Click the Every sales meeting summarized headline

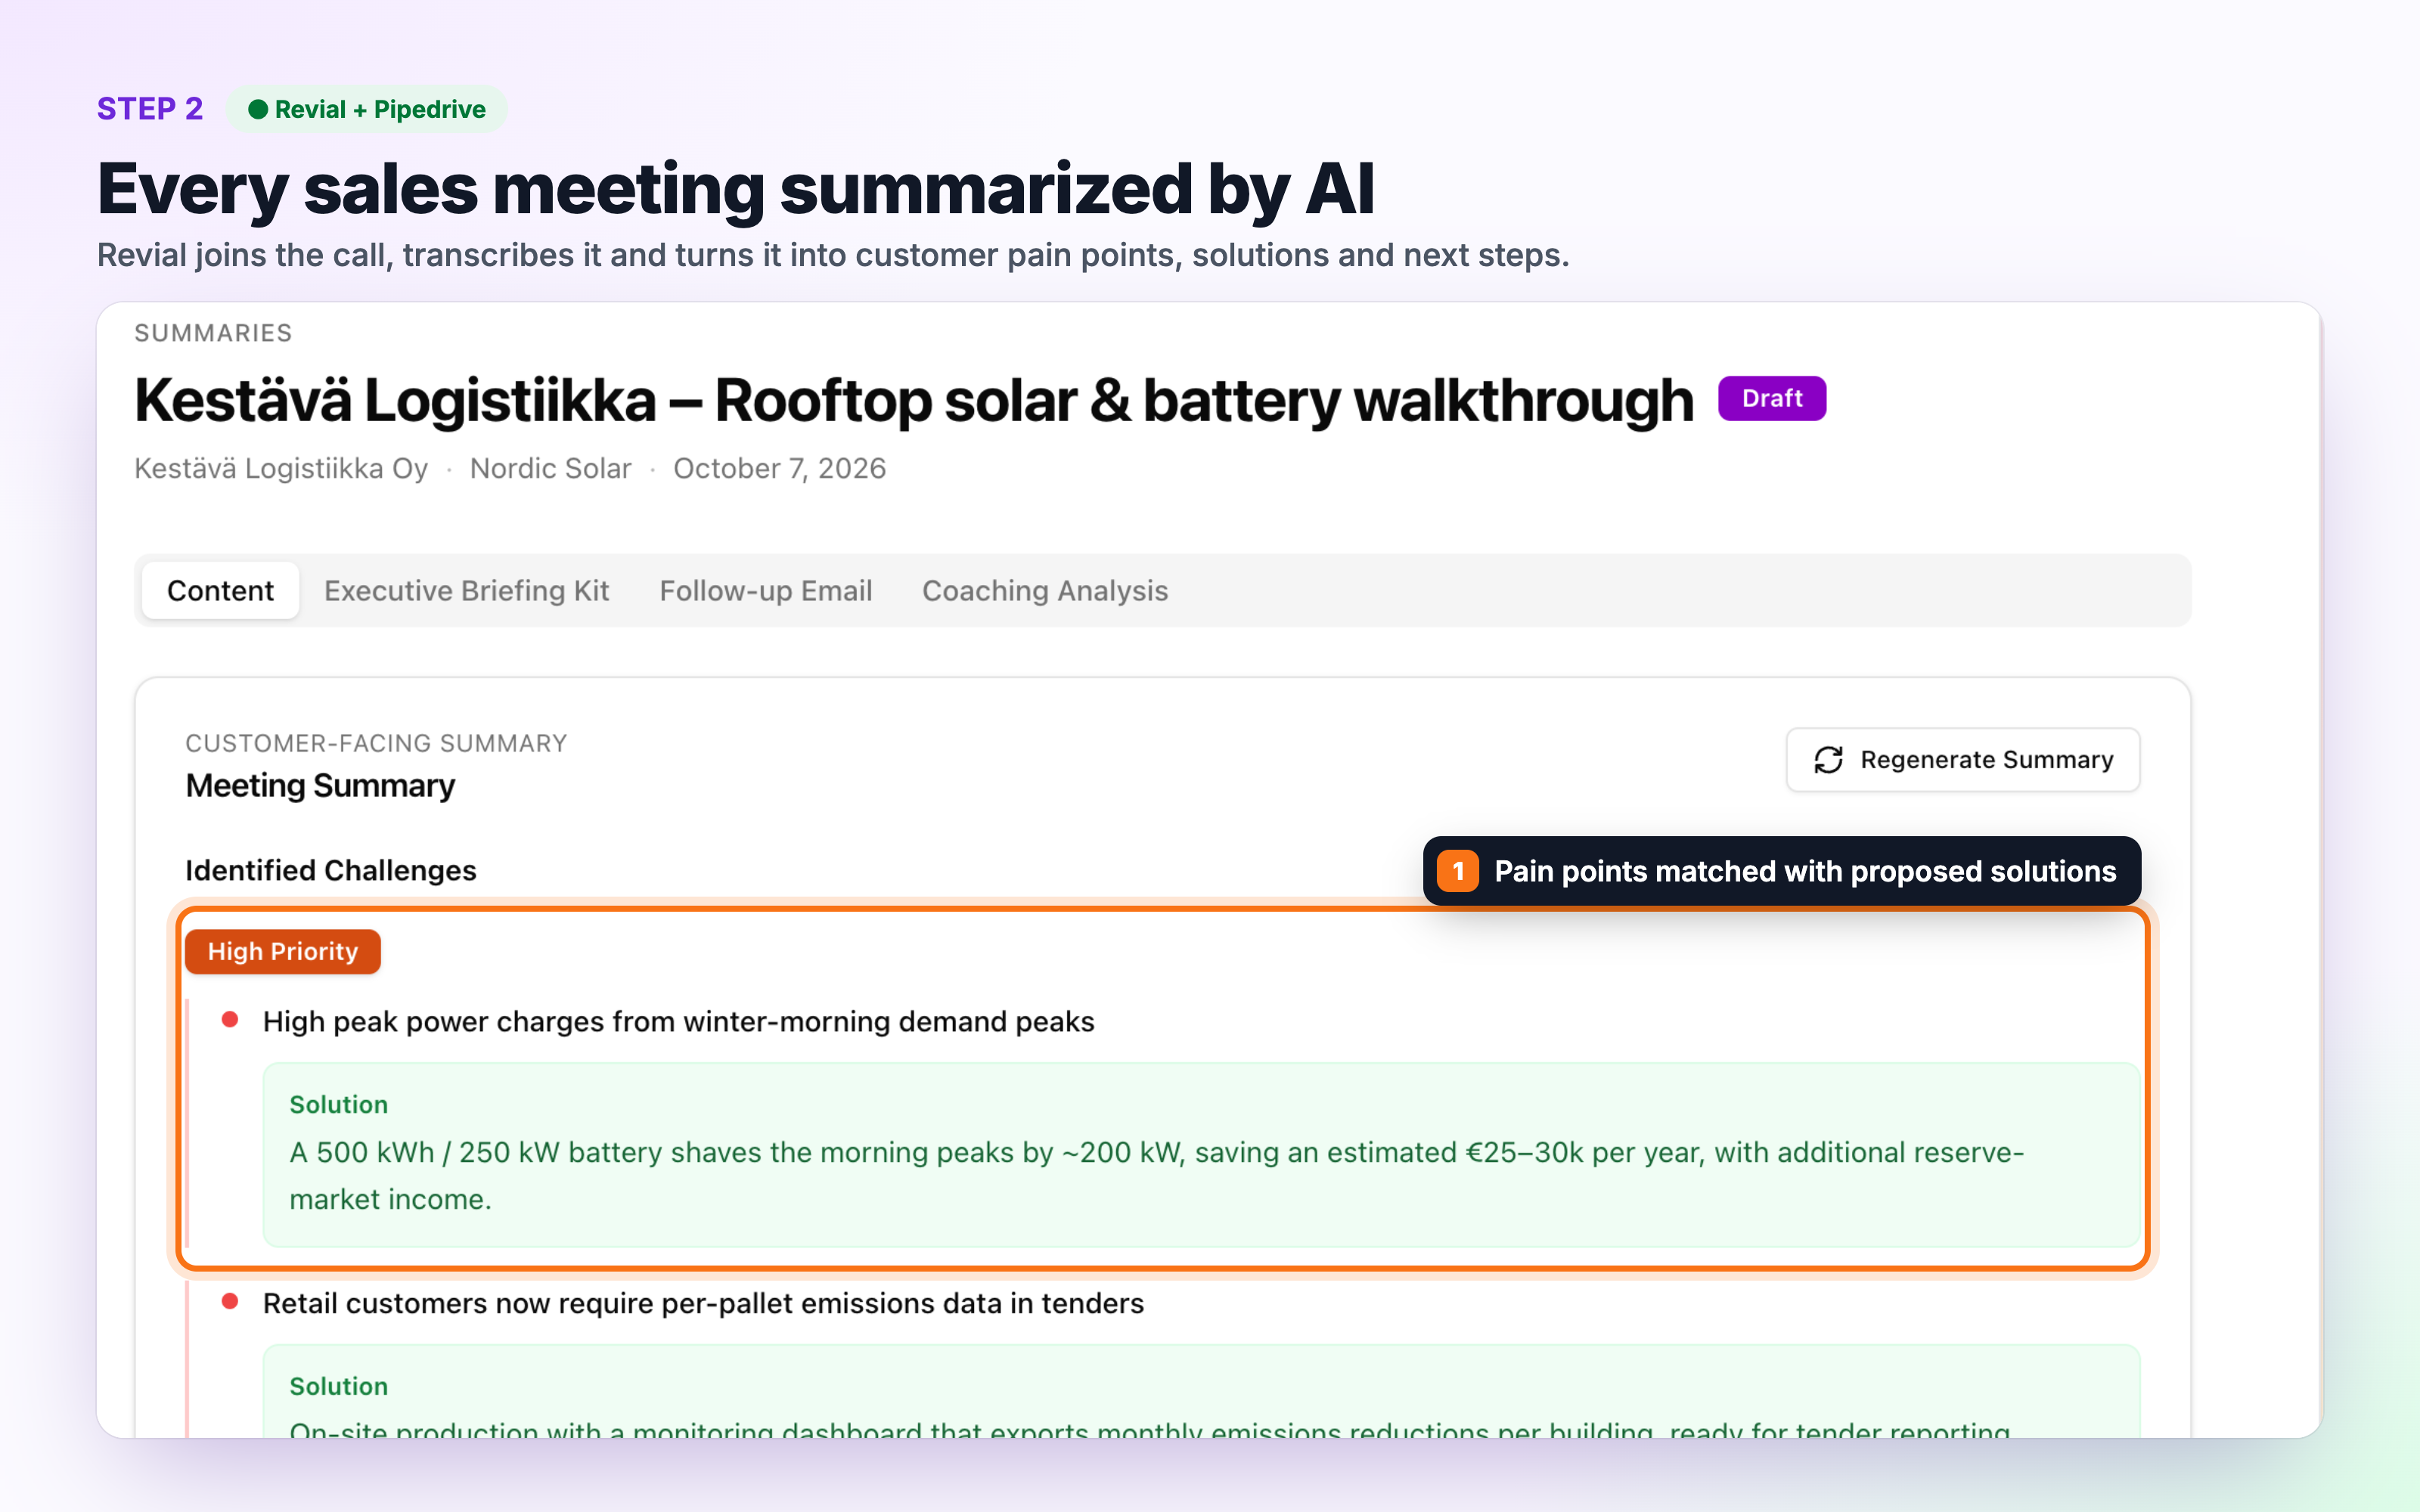[736, 190]
